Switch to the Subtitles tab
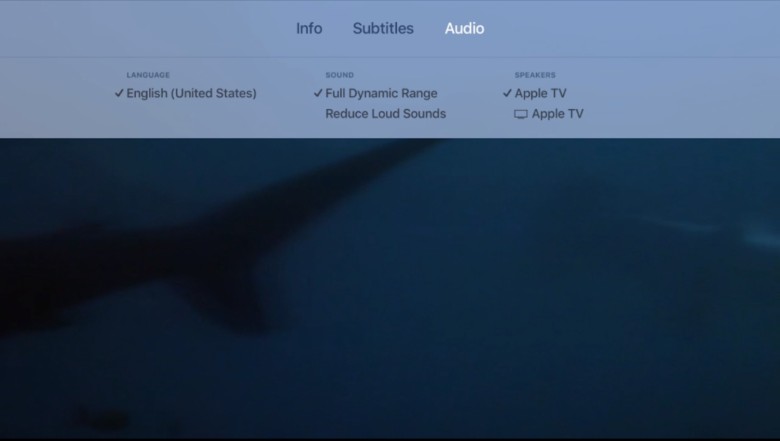Screen dimensions: 780x441 point(383,28)
